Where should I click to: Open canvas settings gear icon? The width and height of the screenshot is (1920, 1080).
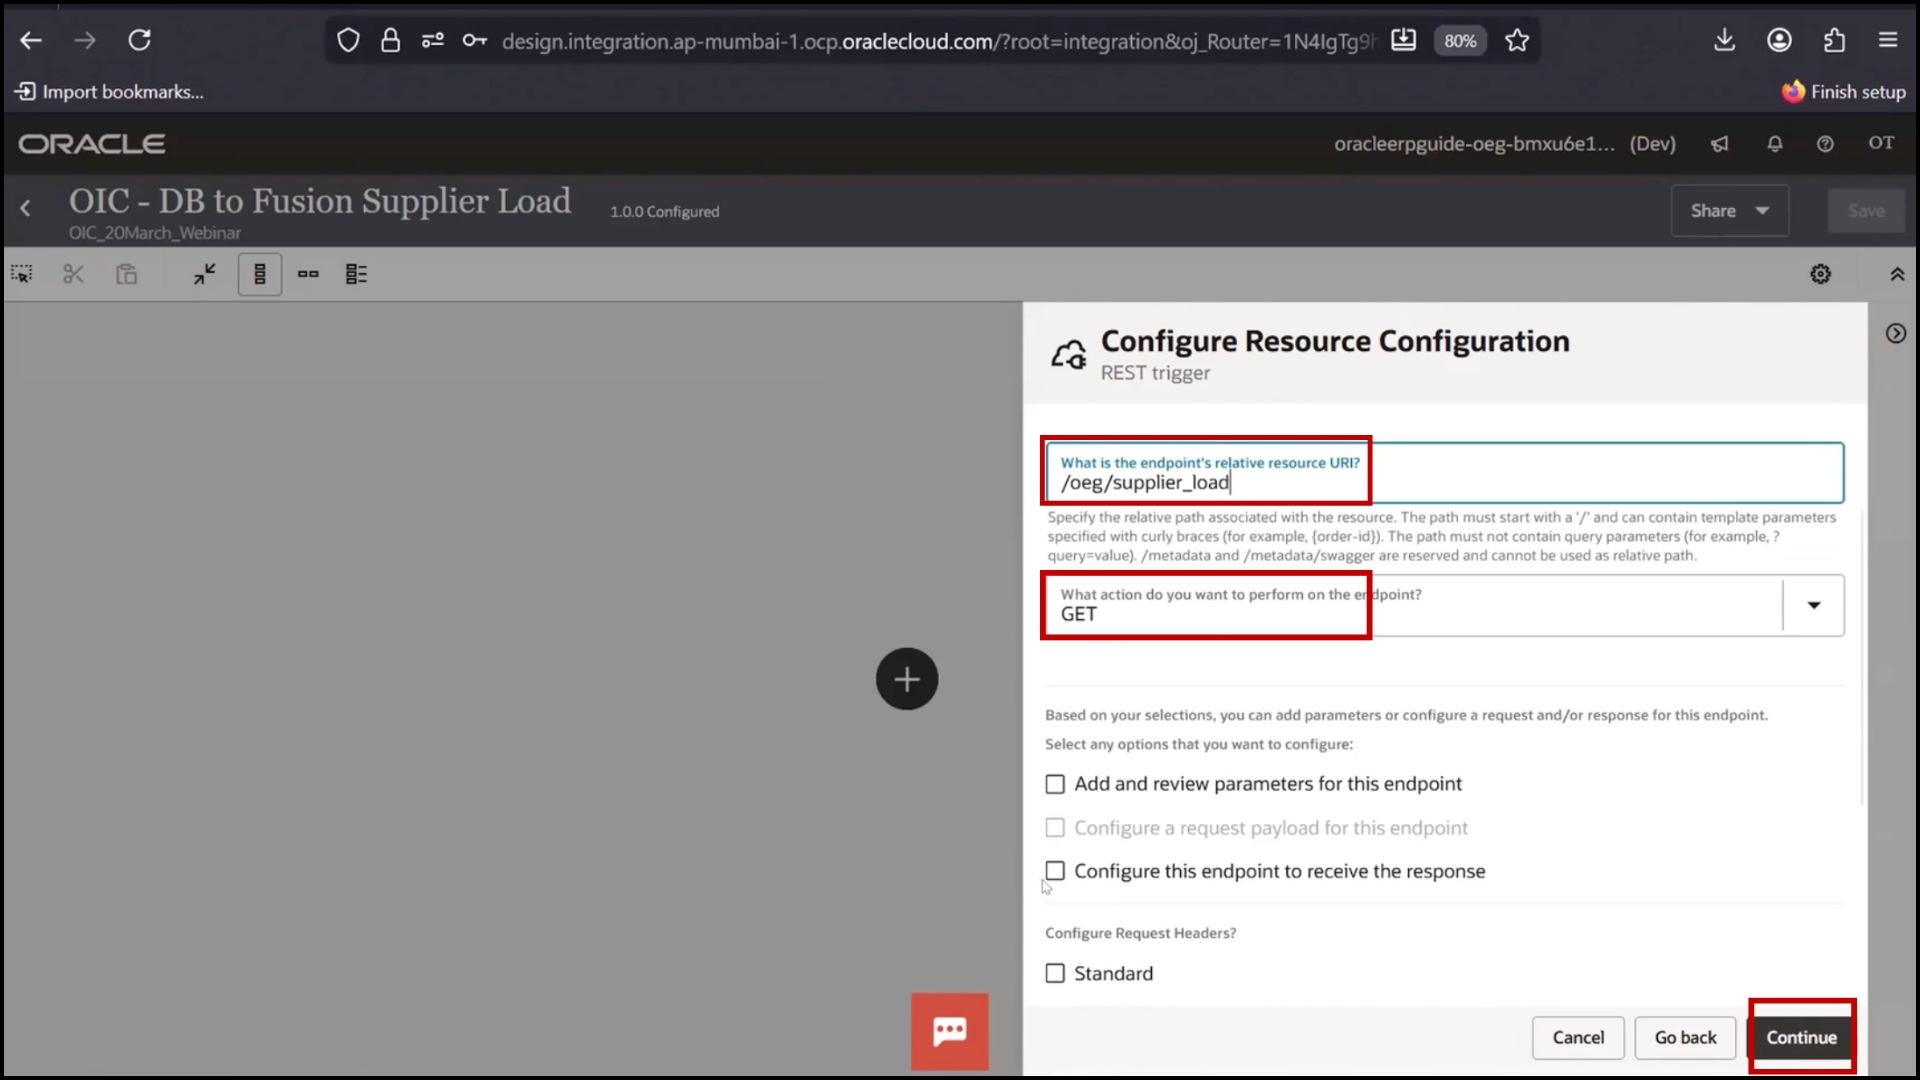(1820, 274)
